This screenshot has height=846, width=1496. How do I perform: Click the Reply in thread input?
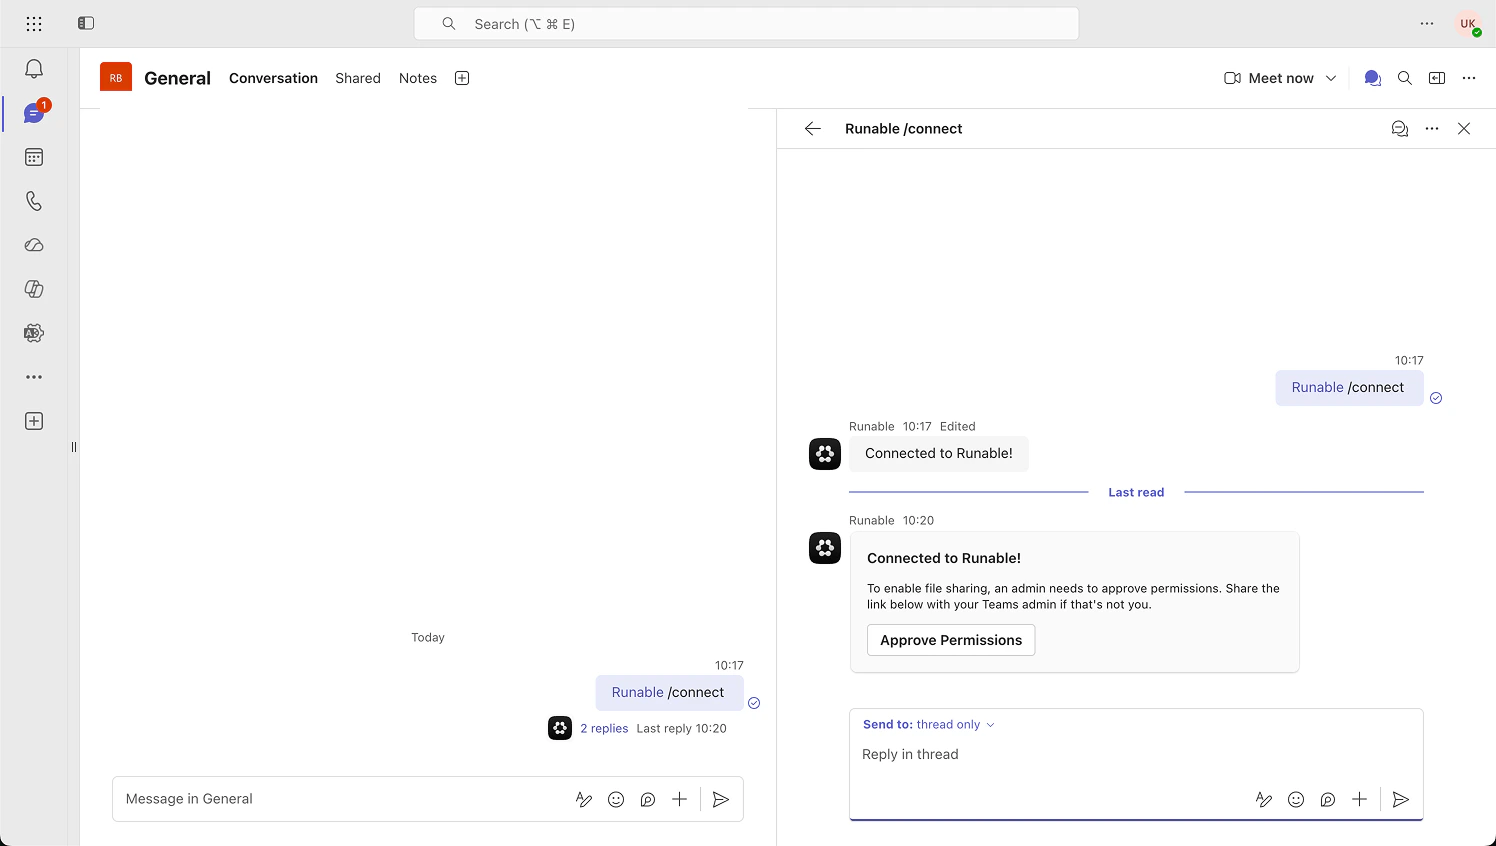[1136, 754]
